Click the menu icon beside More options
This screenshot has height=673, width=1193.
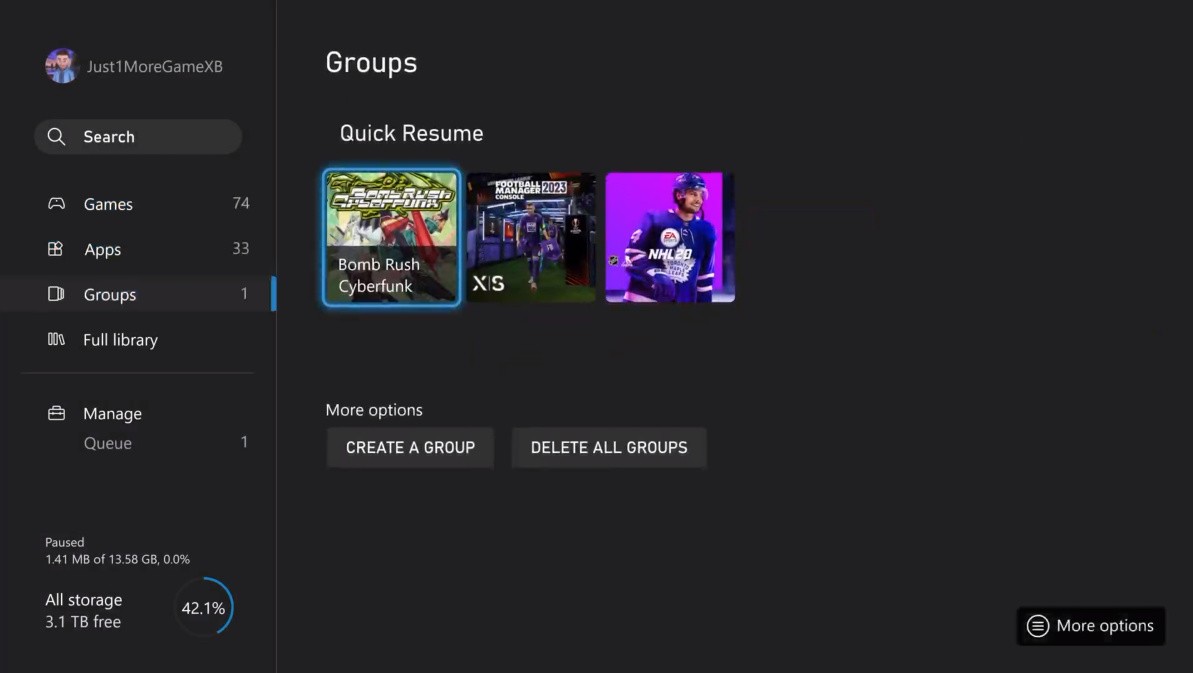coord(1038,626)
